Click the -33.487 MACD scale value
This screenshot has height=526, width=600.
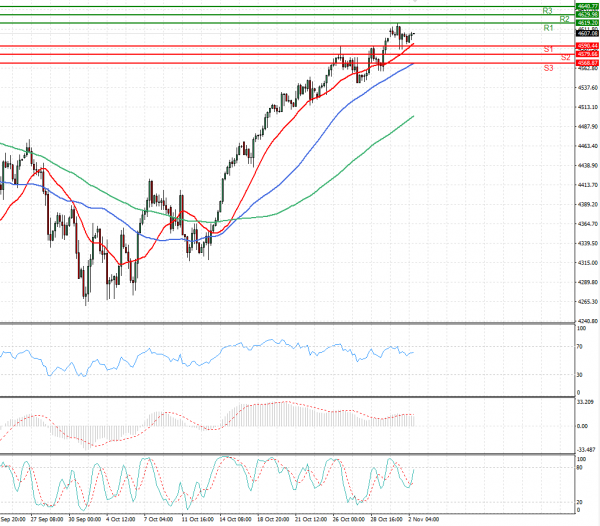pyautogui.click(x=586, y=450)
